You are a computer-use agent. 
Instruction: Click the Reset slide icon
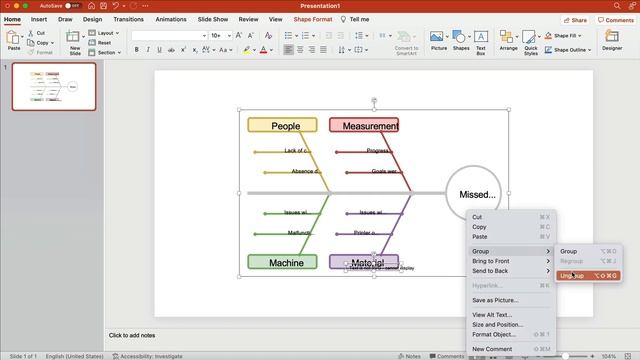point(92,42)
